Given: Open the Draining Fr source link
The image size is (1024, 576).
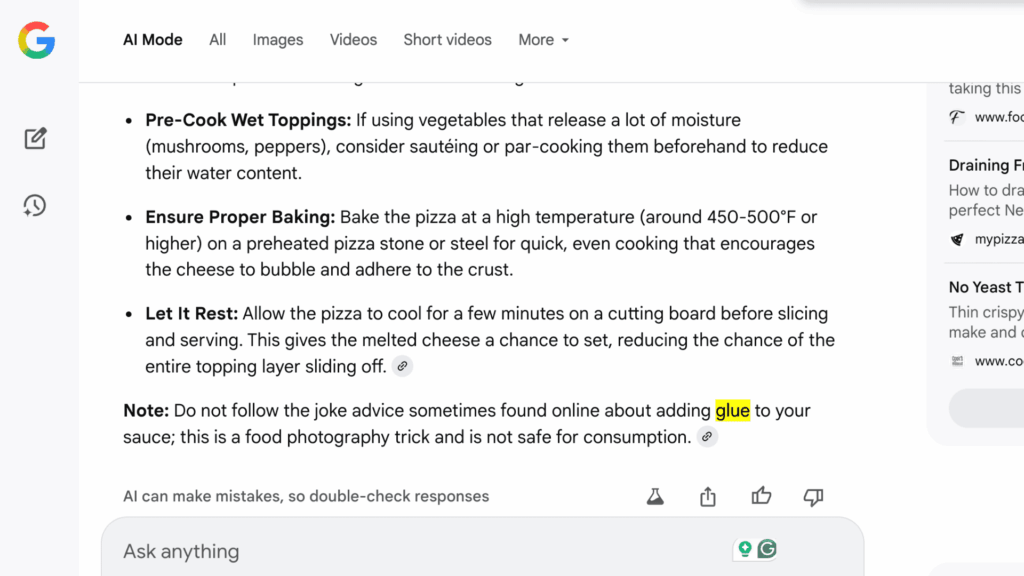Looking at the screenshot, I should pyautogui.click(x=985, y=164).
